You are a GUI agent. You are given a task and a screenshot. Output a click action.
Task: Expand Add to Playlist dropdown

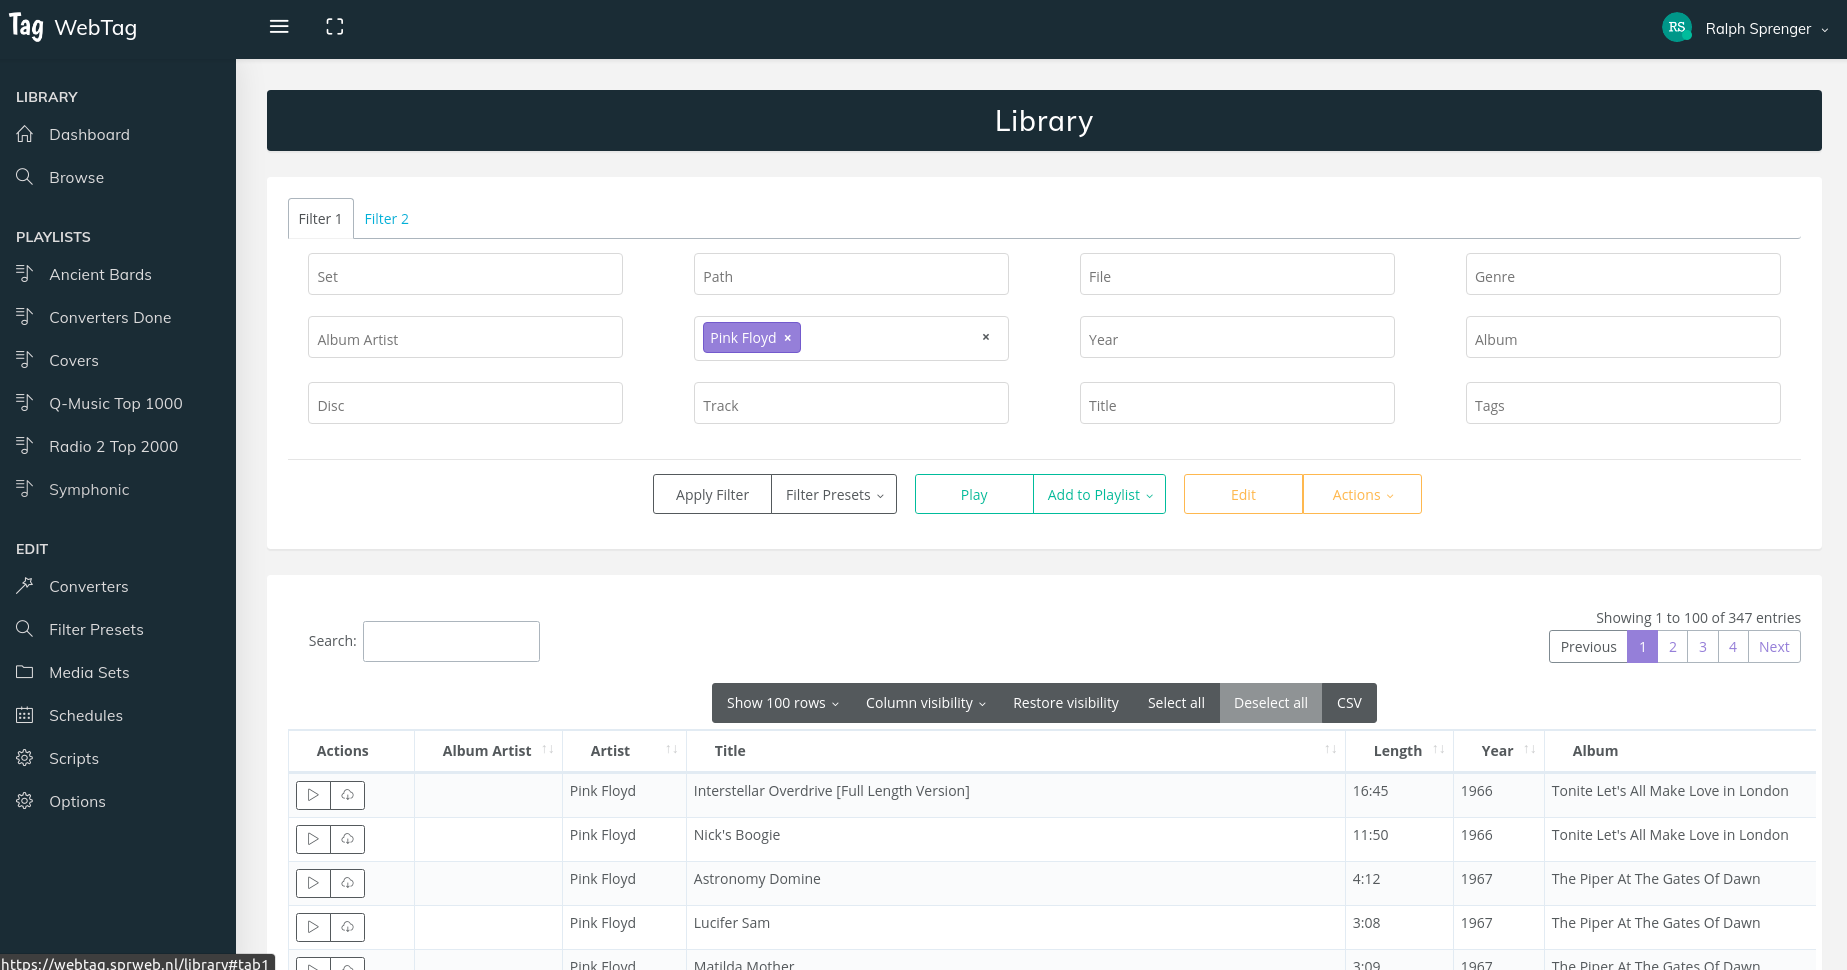click(1099, 494)
